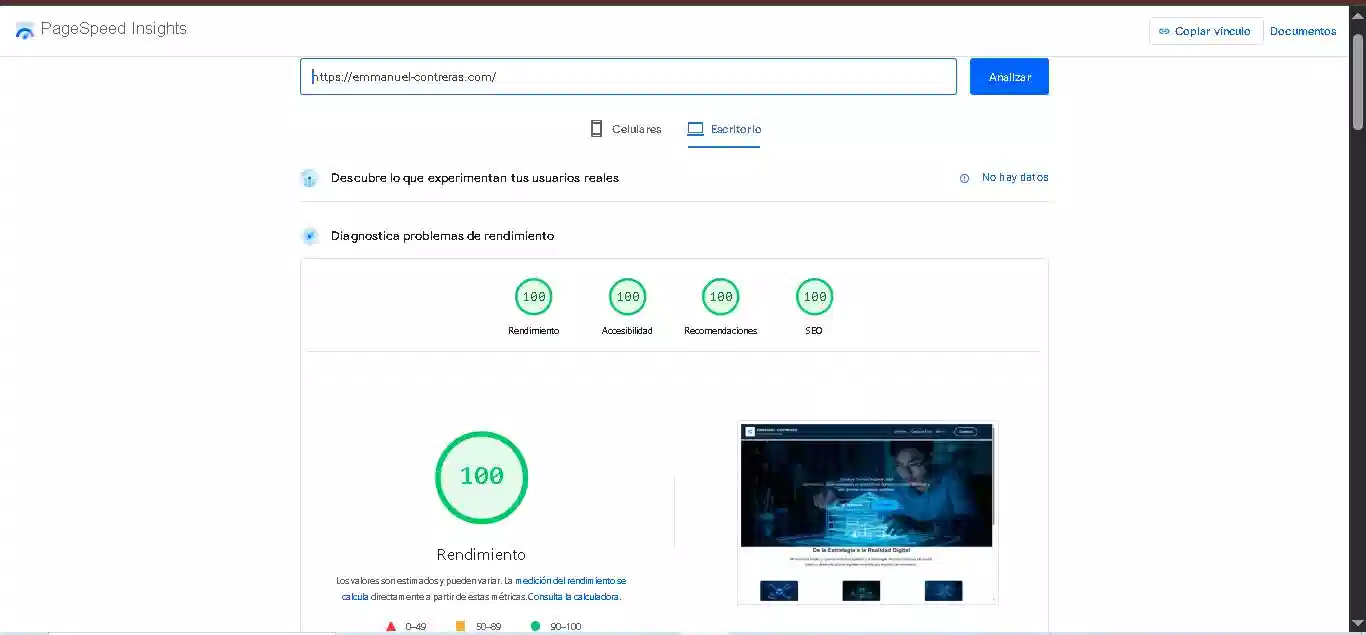
Task: Click the monitor icon on the Escritorio tab
Action: tap(694, 128)
